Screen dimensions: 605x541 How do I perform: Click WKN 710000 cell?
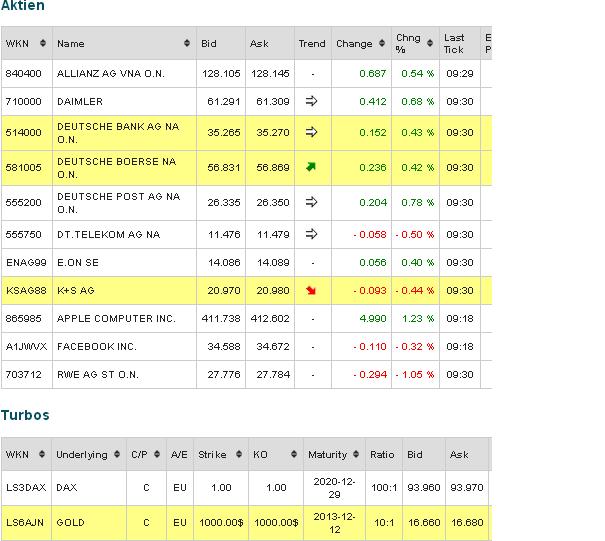24,101
